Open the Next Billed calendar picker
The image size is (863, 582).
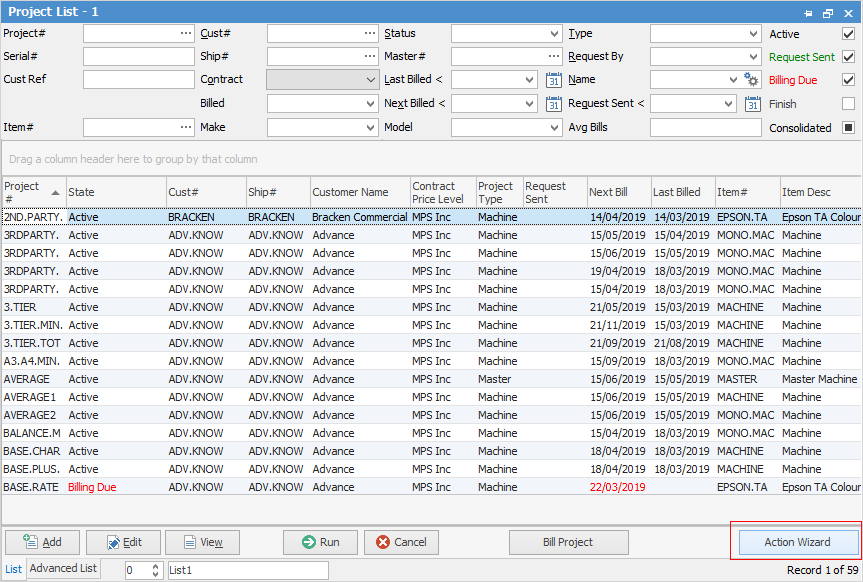pos(554,104)
